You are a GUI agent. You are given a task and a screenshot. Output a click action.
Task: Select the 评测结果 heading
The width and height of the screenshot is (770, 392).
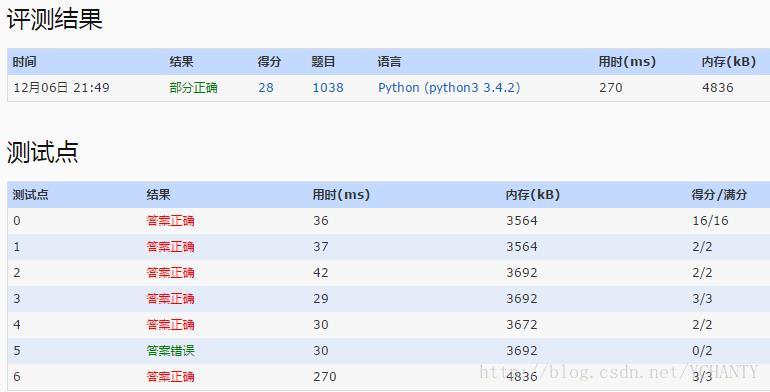pos(55,20)
